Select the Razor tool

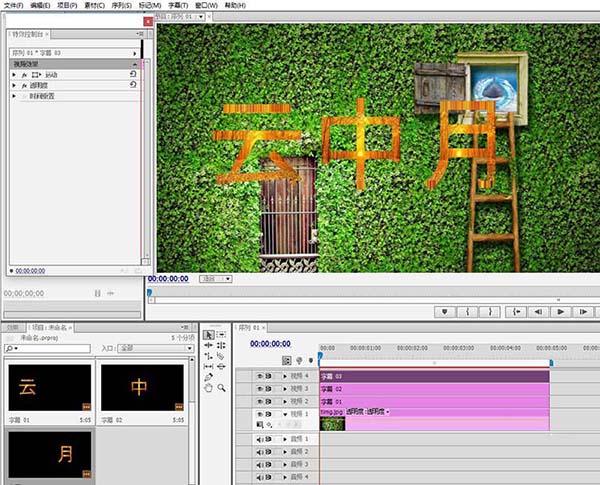221,356
